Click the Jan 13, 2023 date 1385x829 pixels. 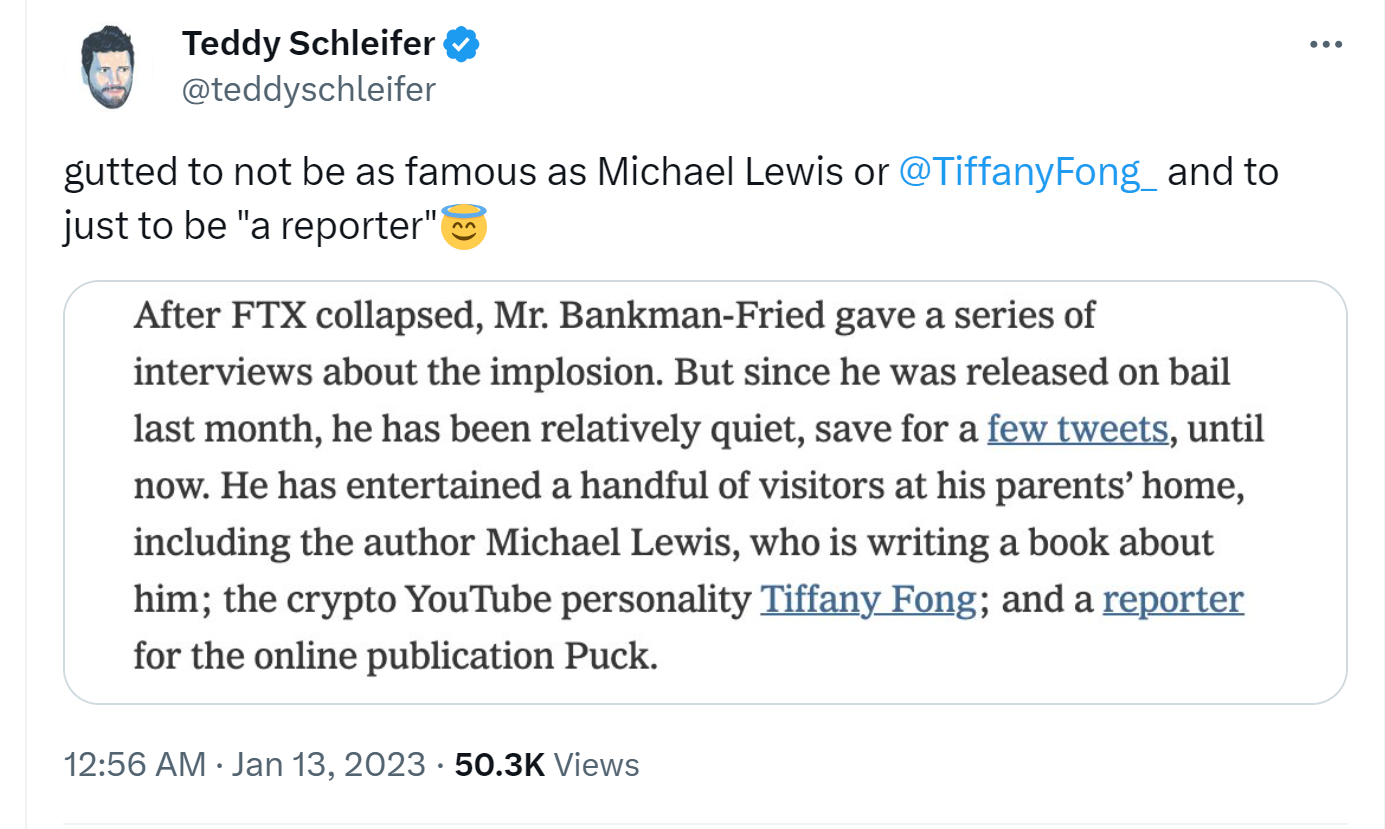[329, 765]
